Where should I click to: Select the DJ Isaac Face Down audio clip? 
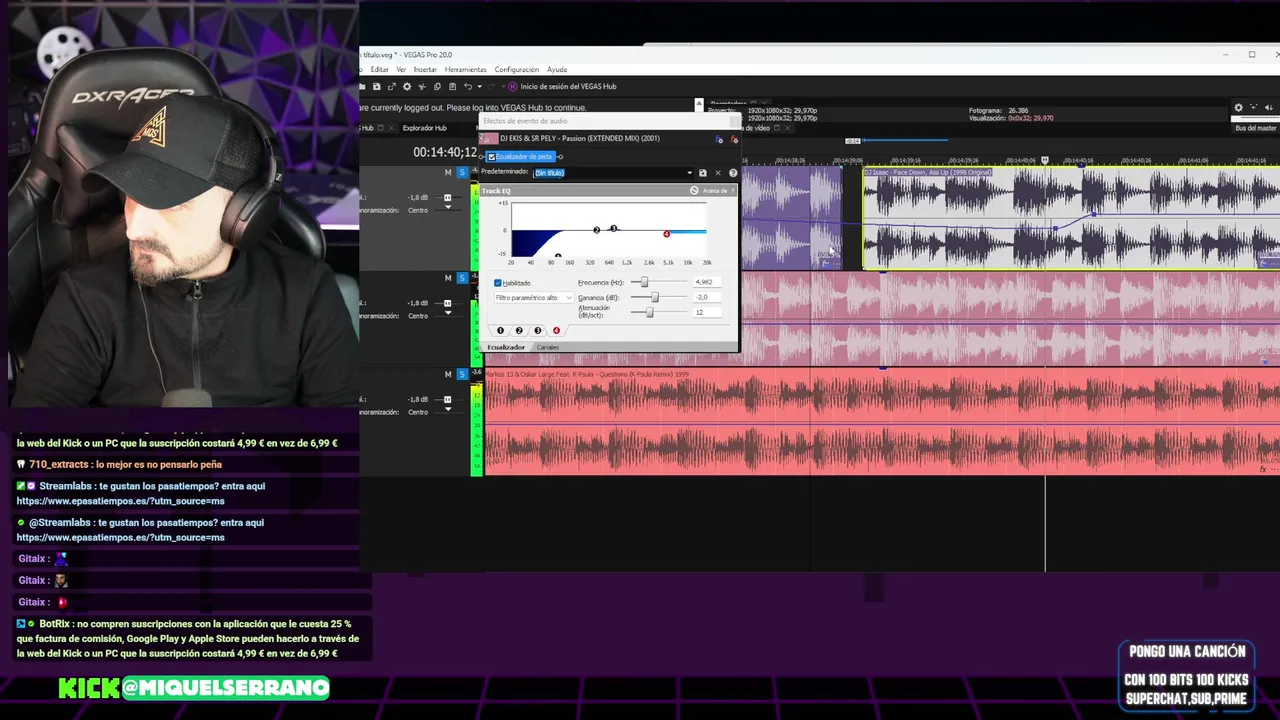(1070, 218)
